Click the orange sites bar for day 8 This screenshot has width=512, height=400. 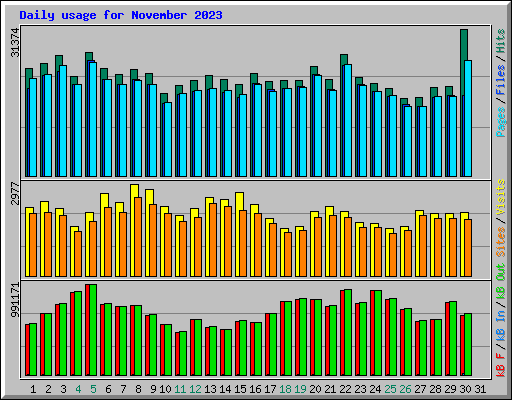[138, 237]
